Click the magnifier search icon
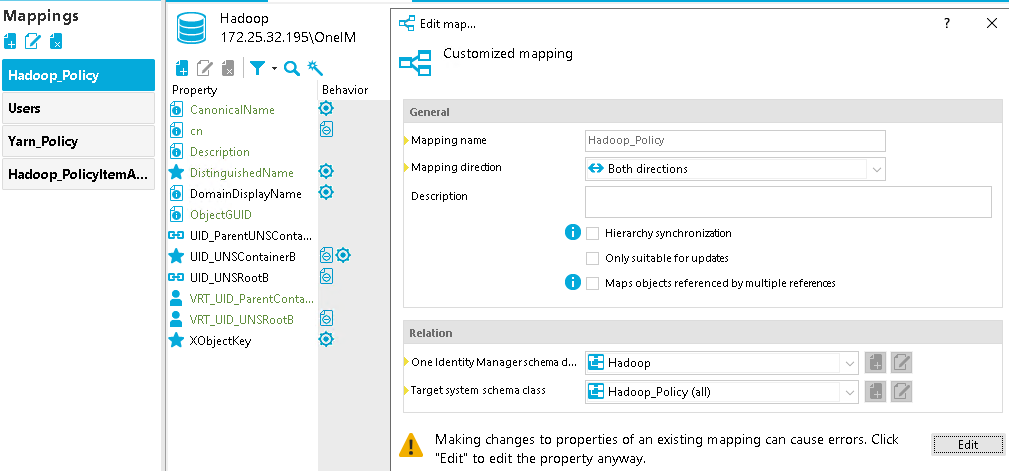The height and width of the screenshot is (471, 1009). point(292,68)
